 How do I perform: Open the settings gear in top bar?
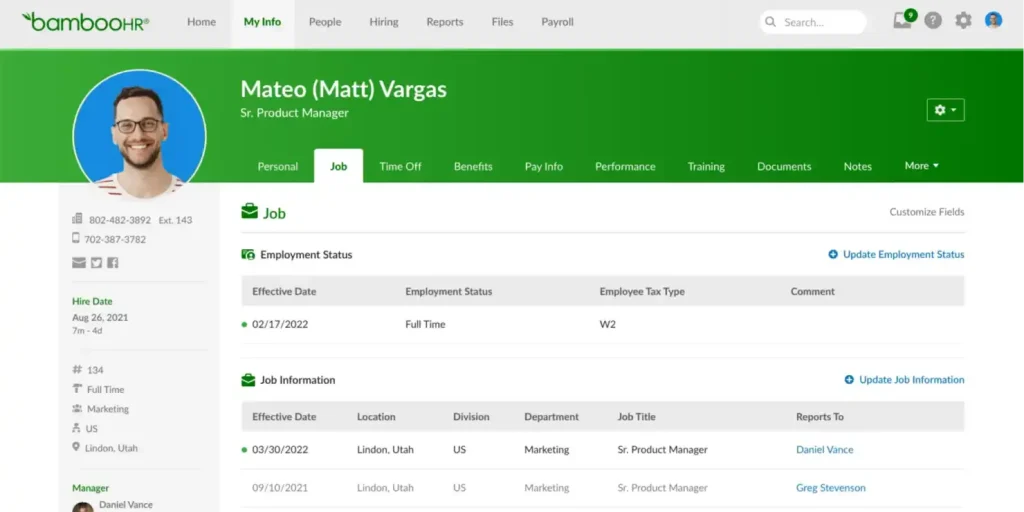(963, 21)
